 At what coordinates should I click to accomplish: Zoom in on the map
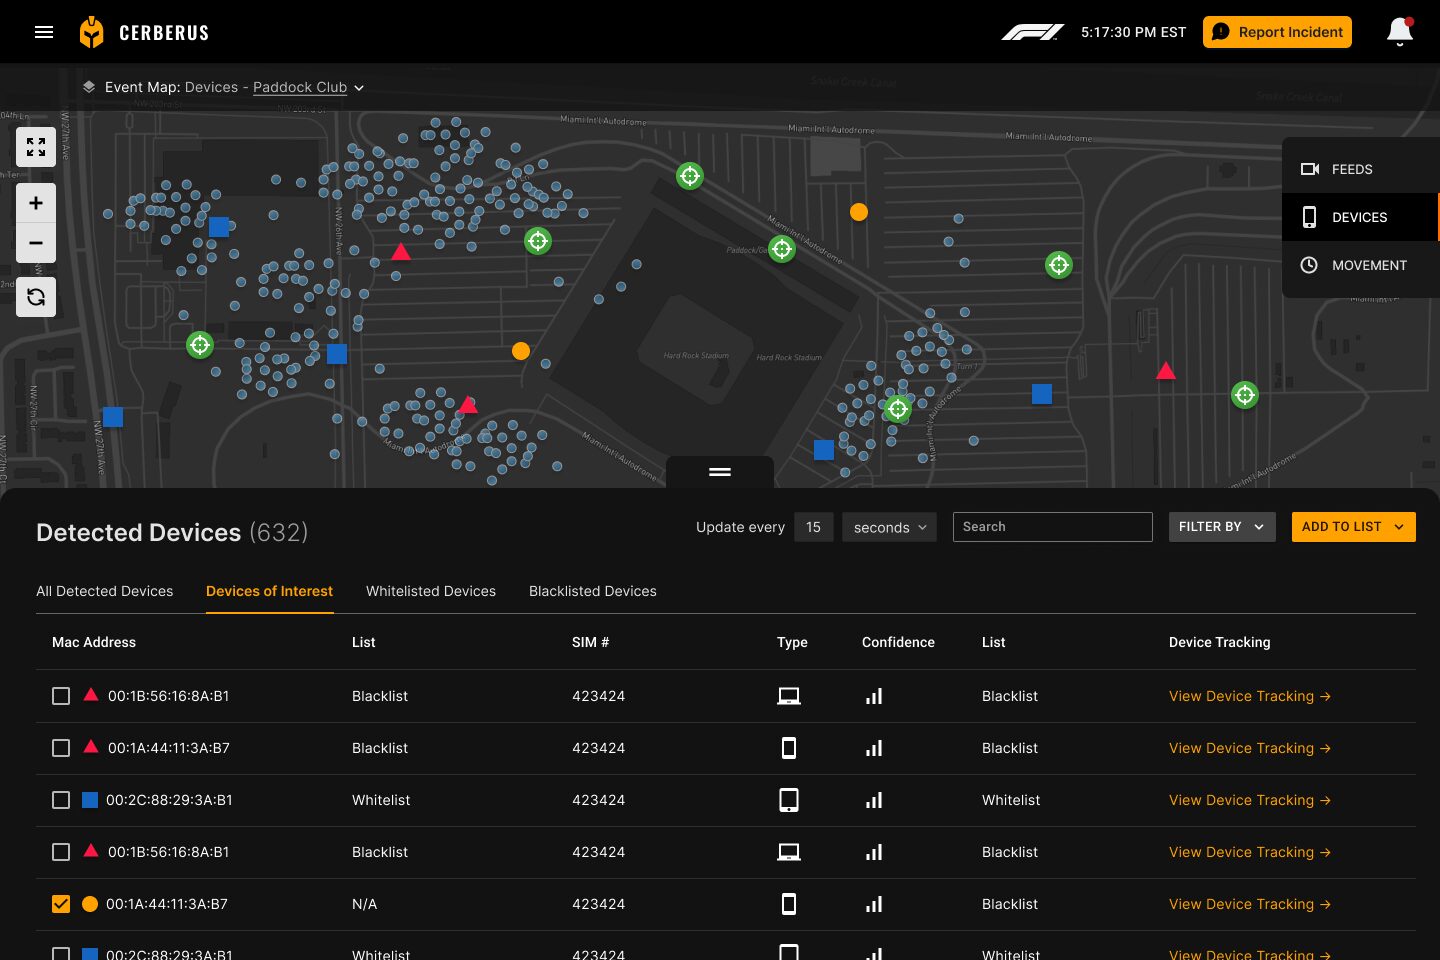click(x=36, y=204)
